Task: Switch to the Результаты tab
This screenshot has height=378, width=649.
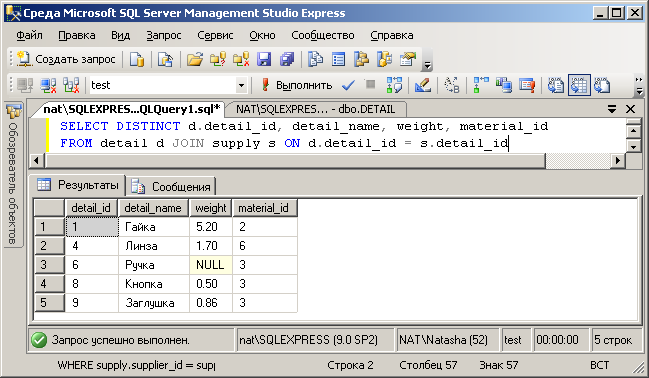Action: (78, 185)
